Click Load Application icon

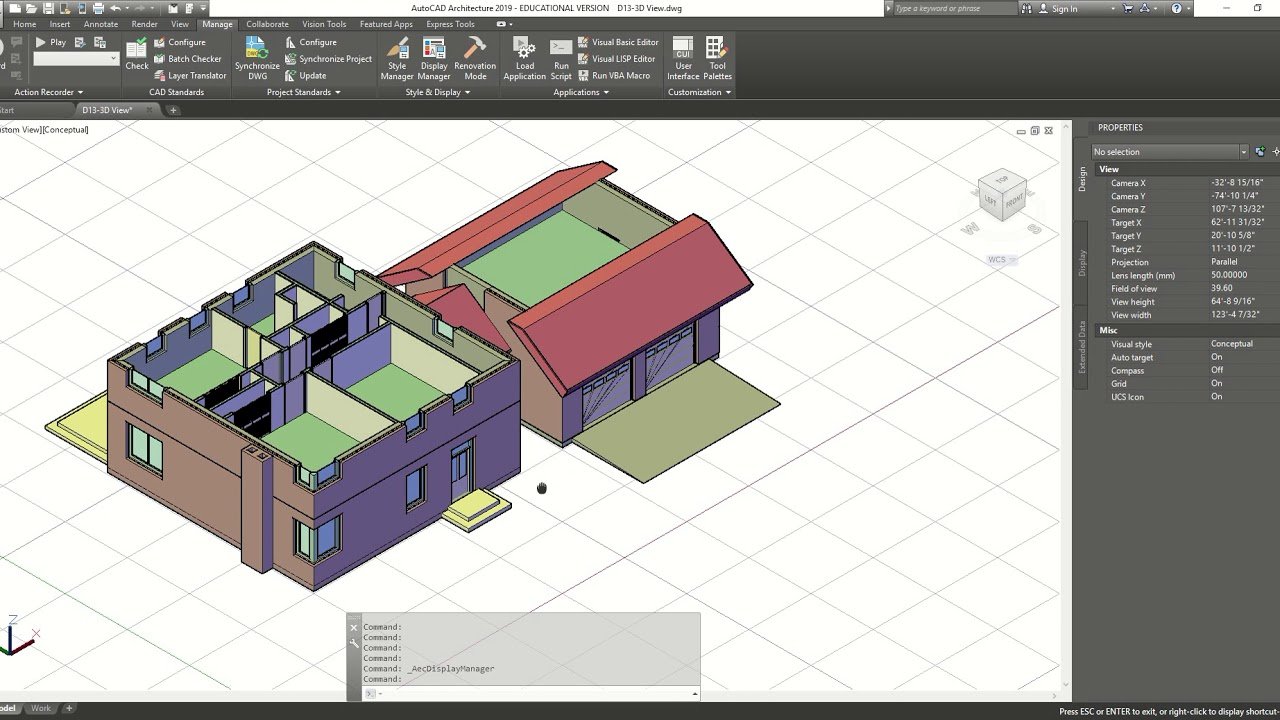coord(524,59)
